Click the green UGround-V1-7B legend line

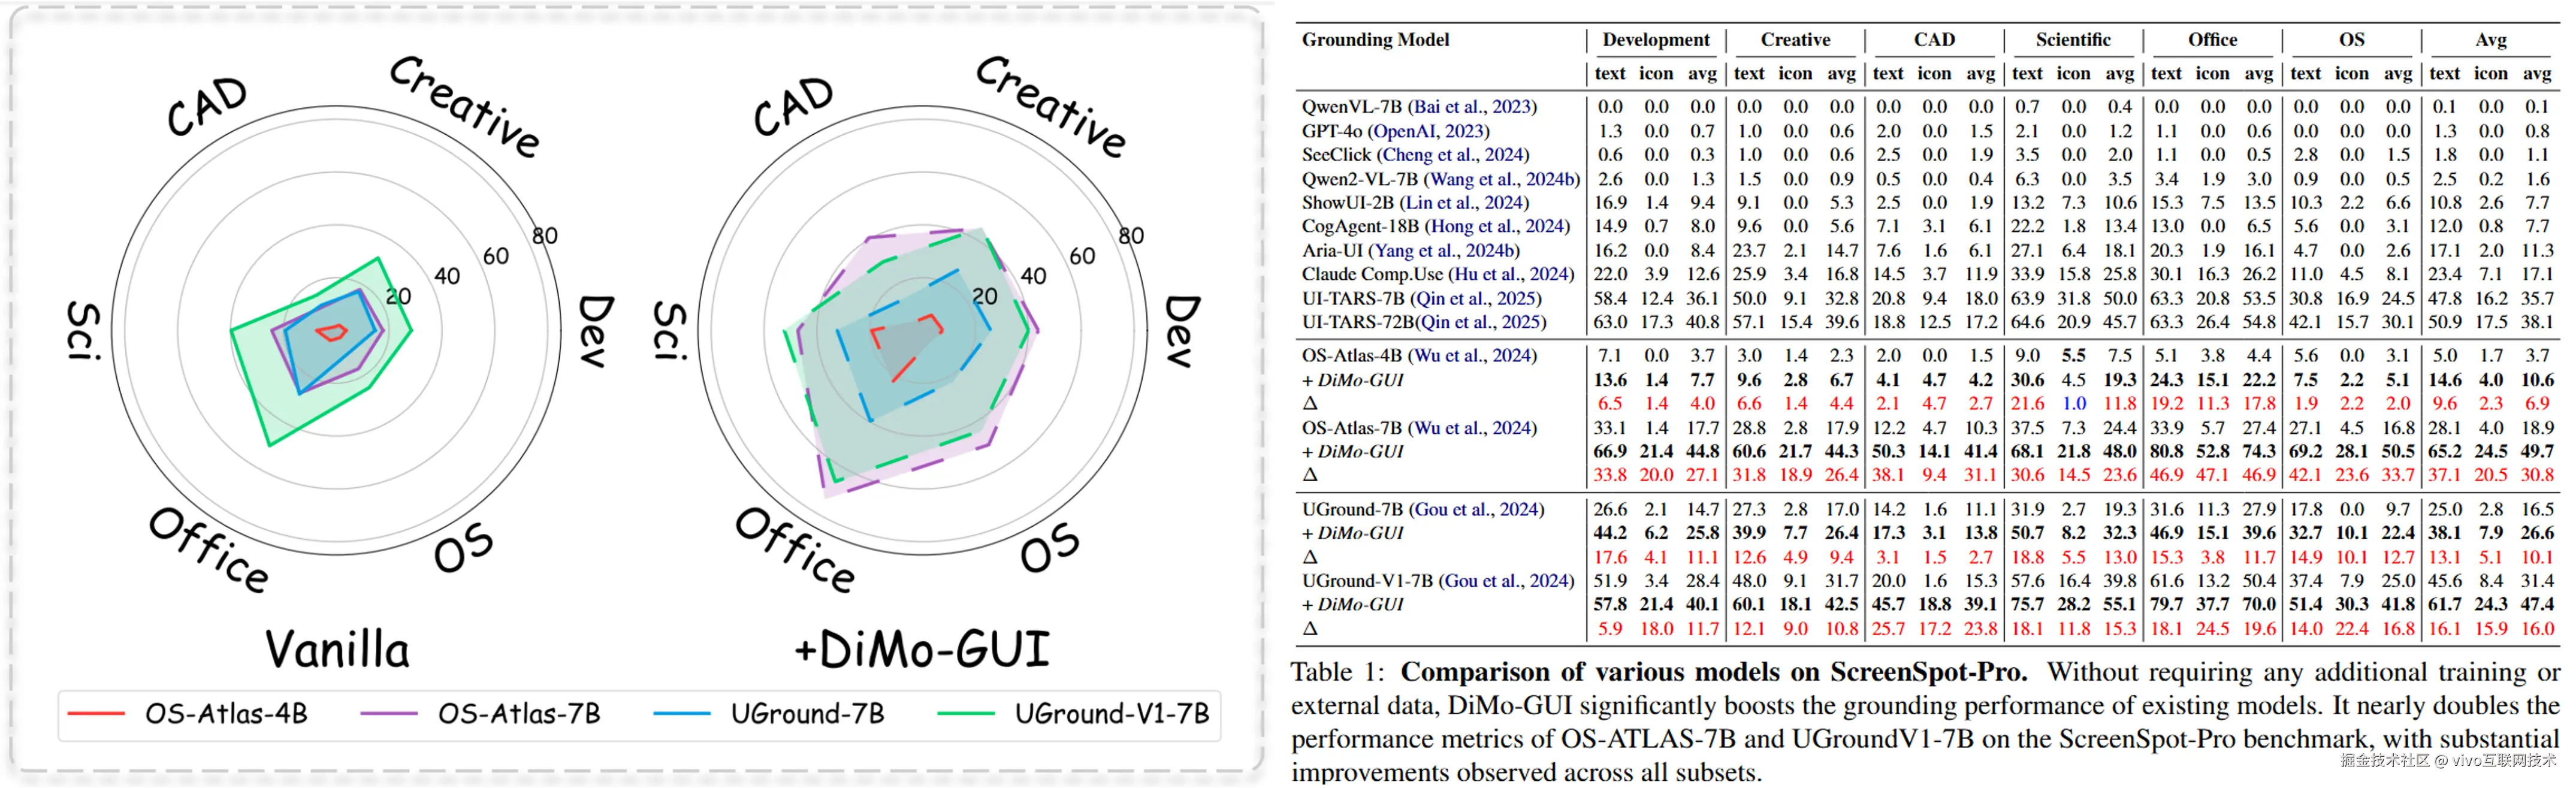pos(965,713)
